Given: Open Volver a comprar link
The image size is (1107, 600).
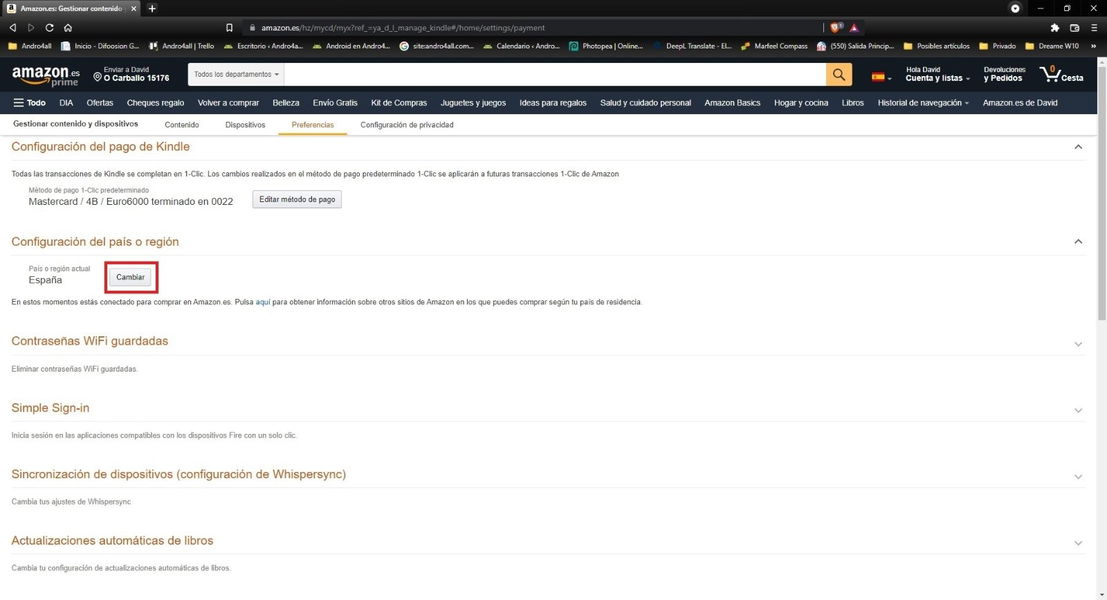Looking at the screenshot, I should 228,103.
